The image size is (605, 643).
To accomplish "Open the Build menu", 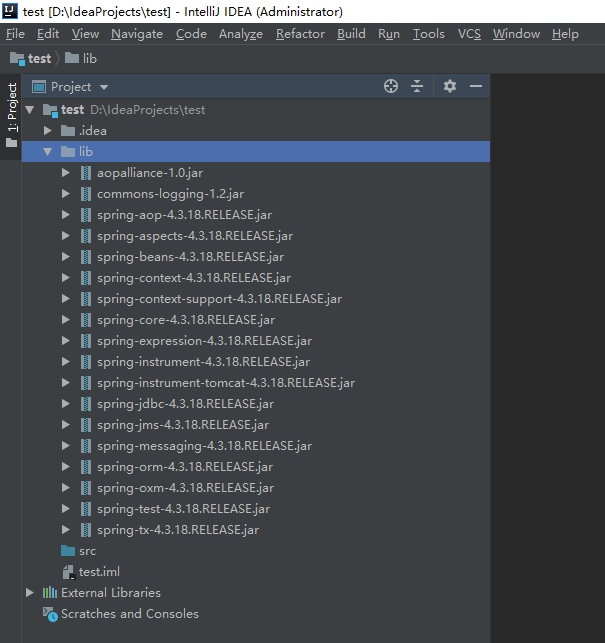I will click(351, 34).
